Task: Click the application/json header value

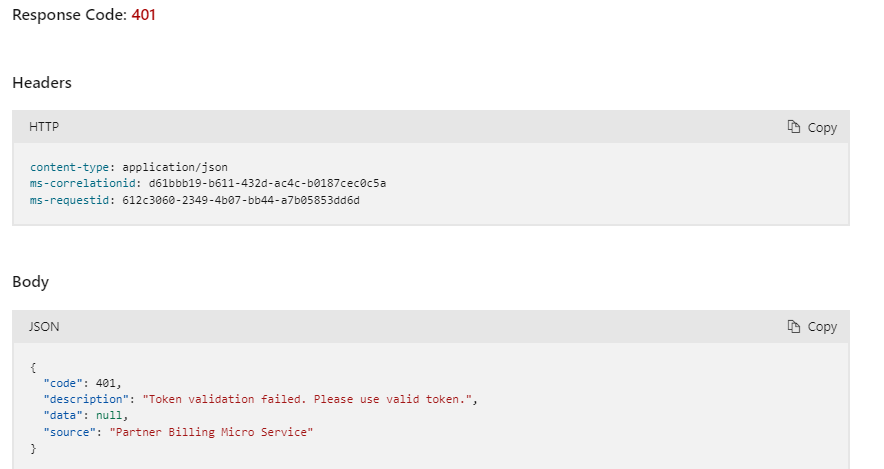Action: (175, 167)
